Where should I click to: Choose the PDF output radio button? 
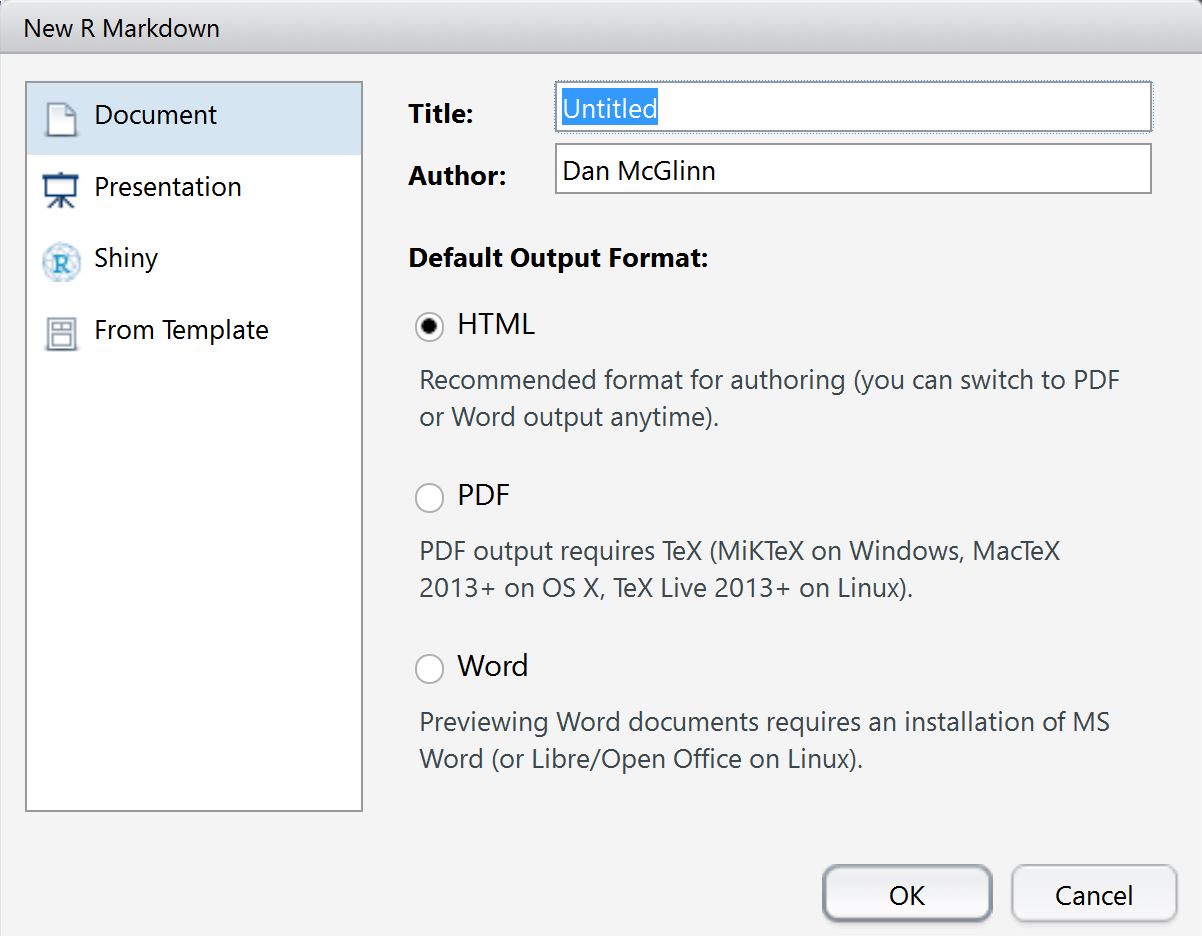(x=429, y=497)
